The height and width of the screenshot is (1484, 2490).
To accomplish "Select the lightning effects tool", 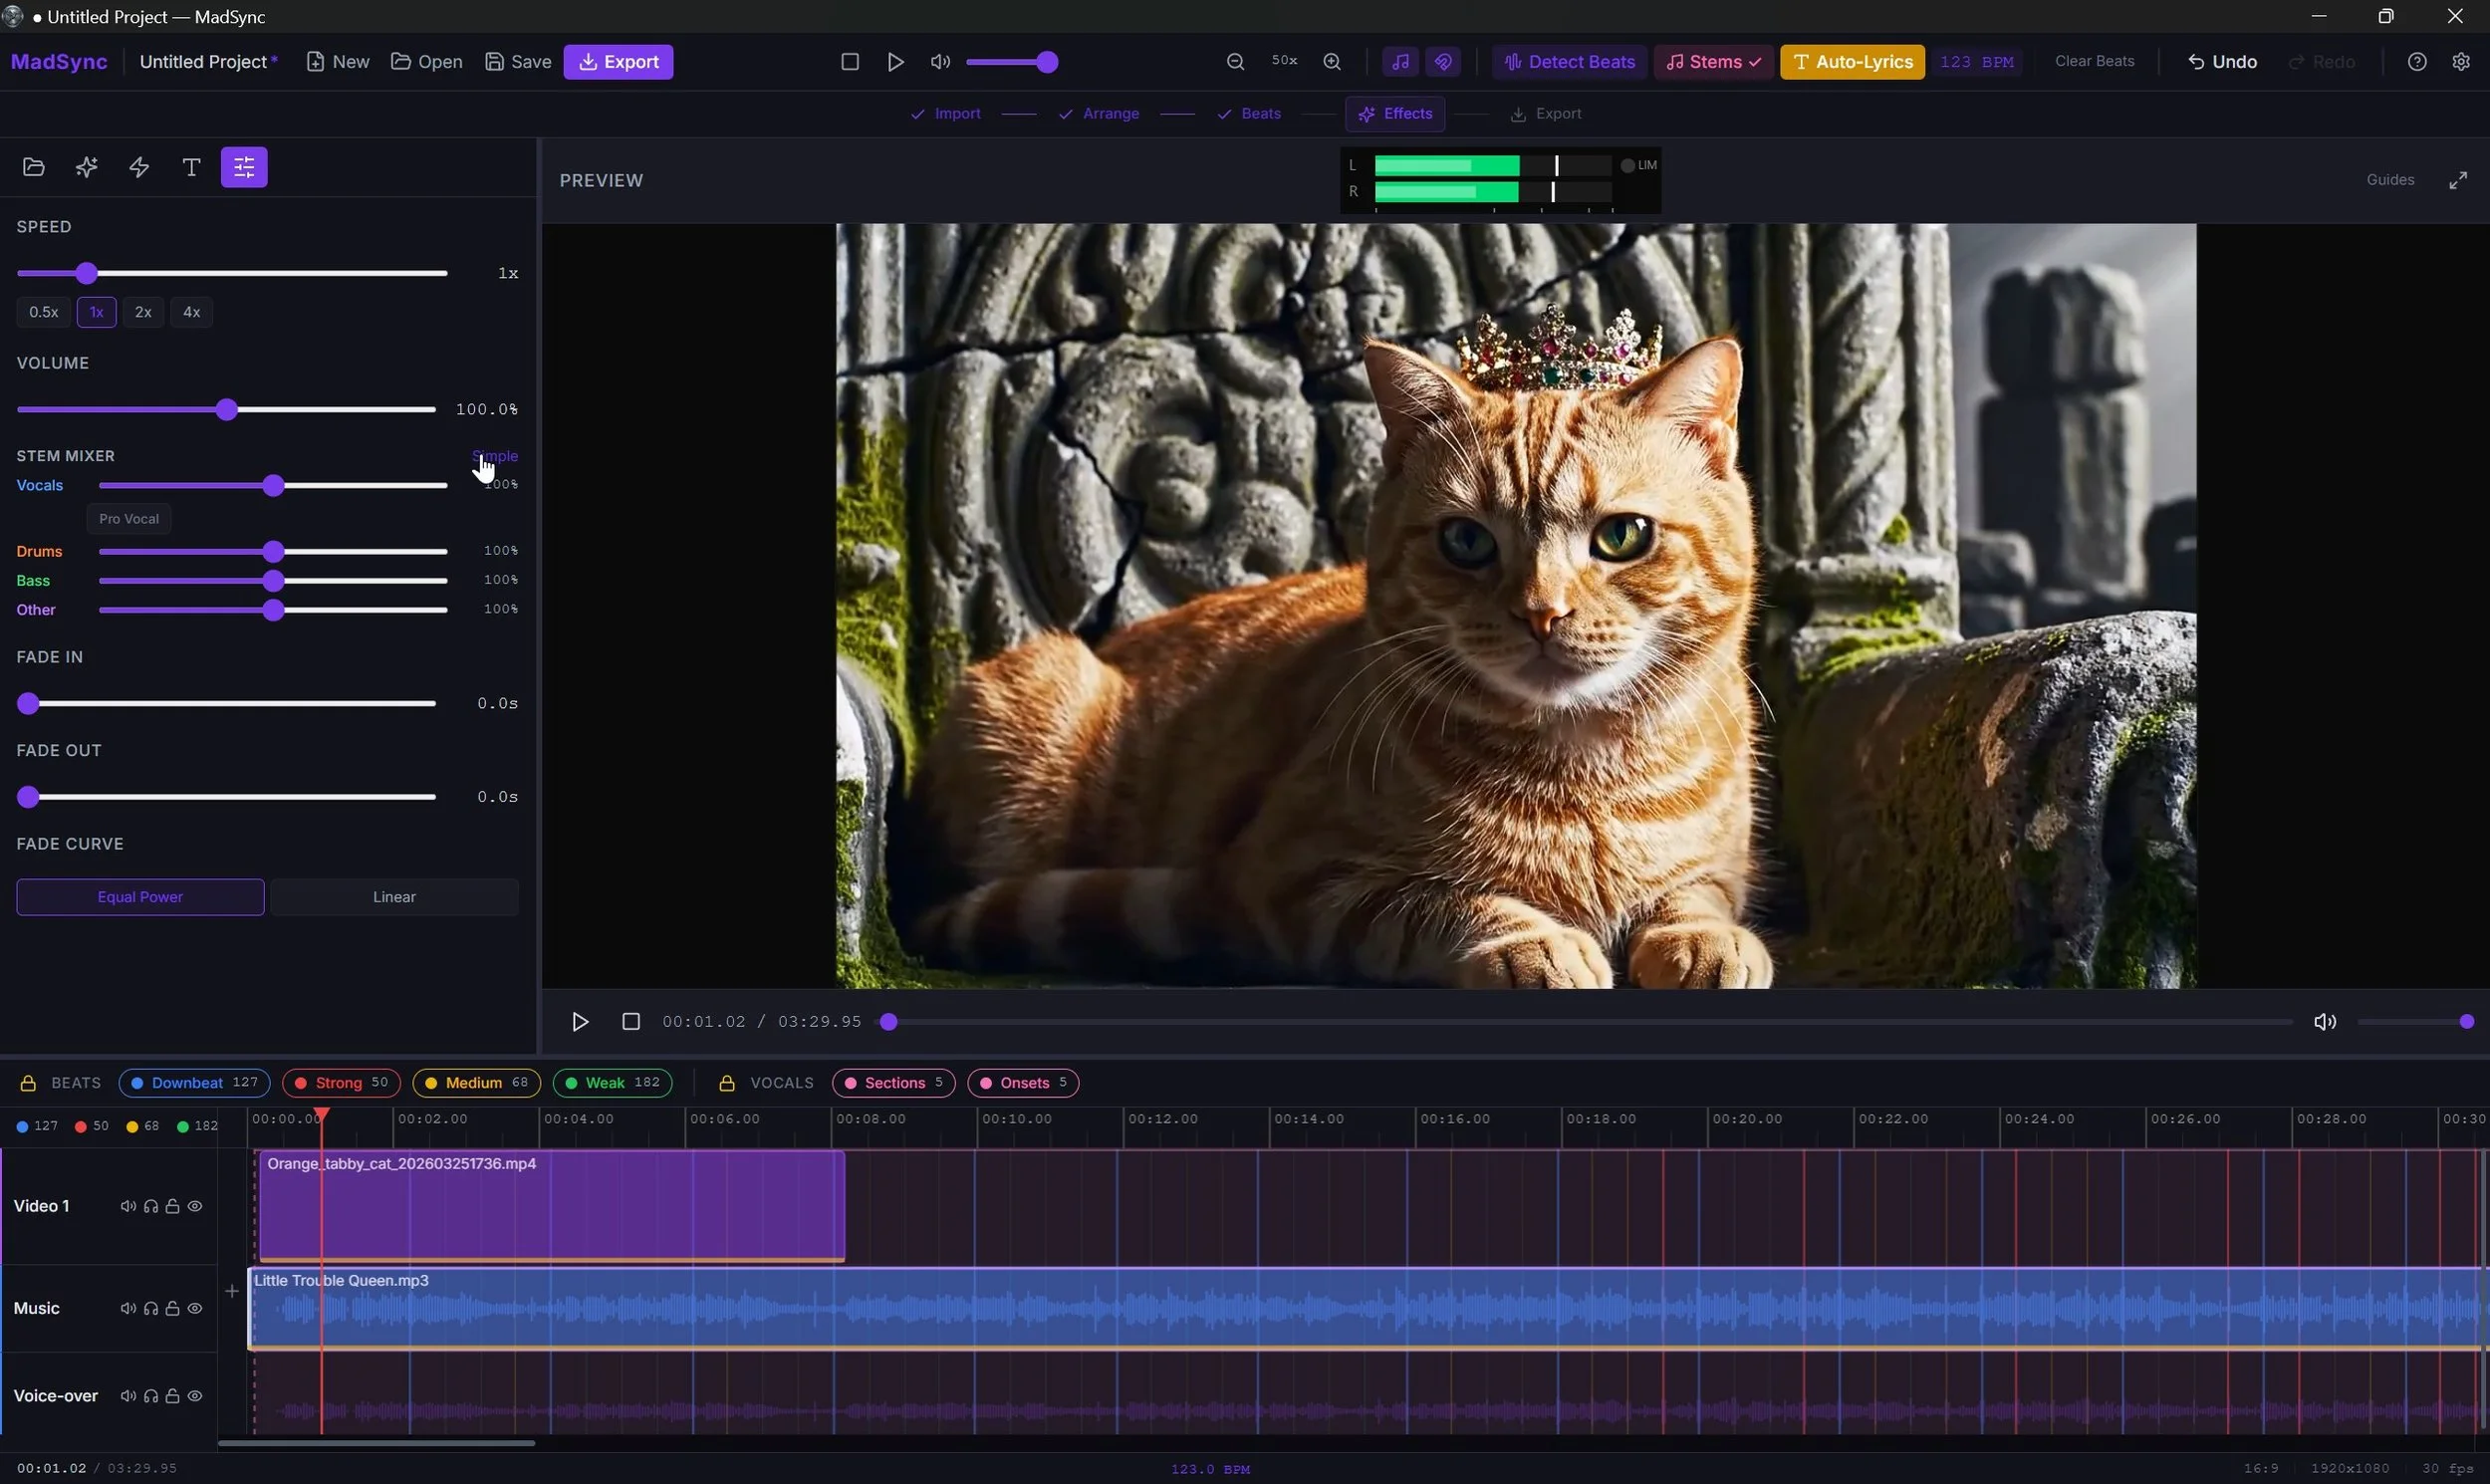I will point(138,167).
